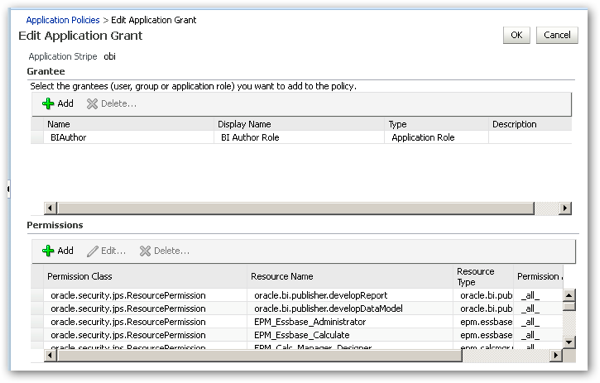Click the 'Application Role' type cell

coord(436,137)
